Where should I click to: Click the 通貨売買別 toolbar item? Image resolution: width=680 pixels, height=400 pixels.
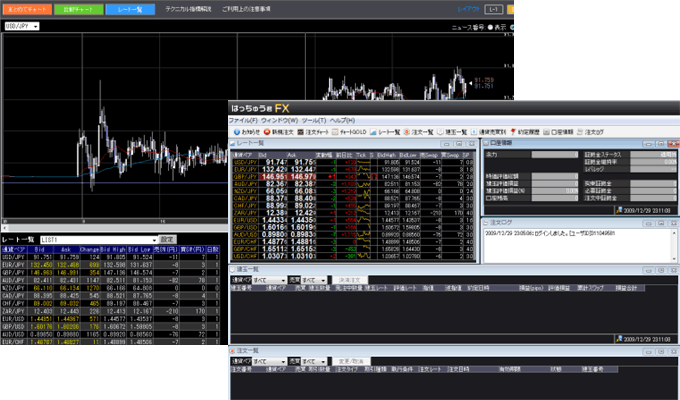488,132
